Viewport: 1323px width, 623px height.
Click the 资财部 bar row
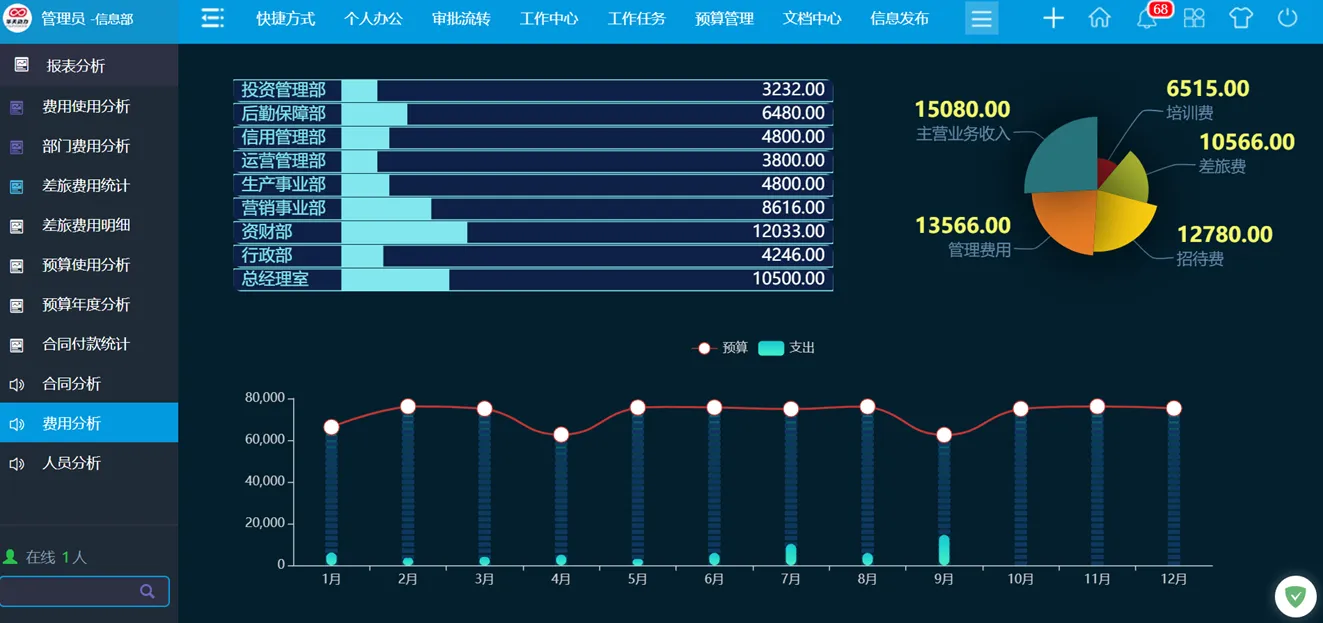click(533, 232)
